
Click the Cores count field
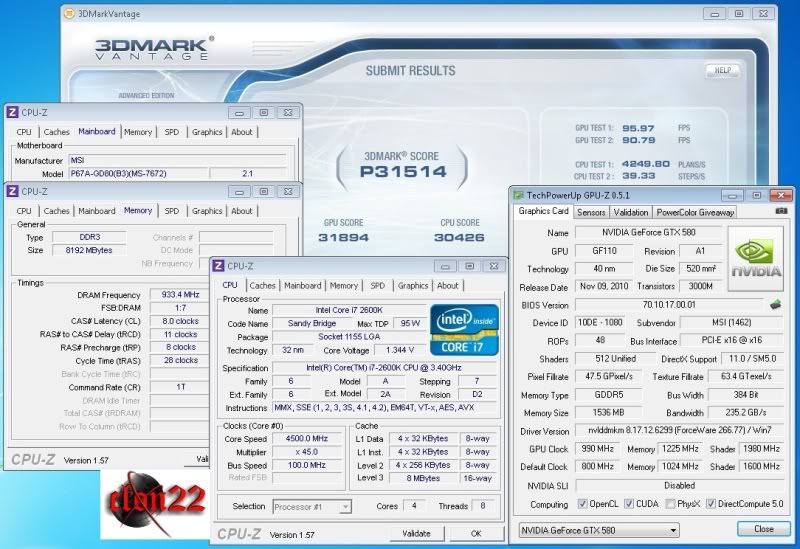pos(415,506)
